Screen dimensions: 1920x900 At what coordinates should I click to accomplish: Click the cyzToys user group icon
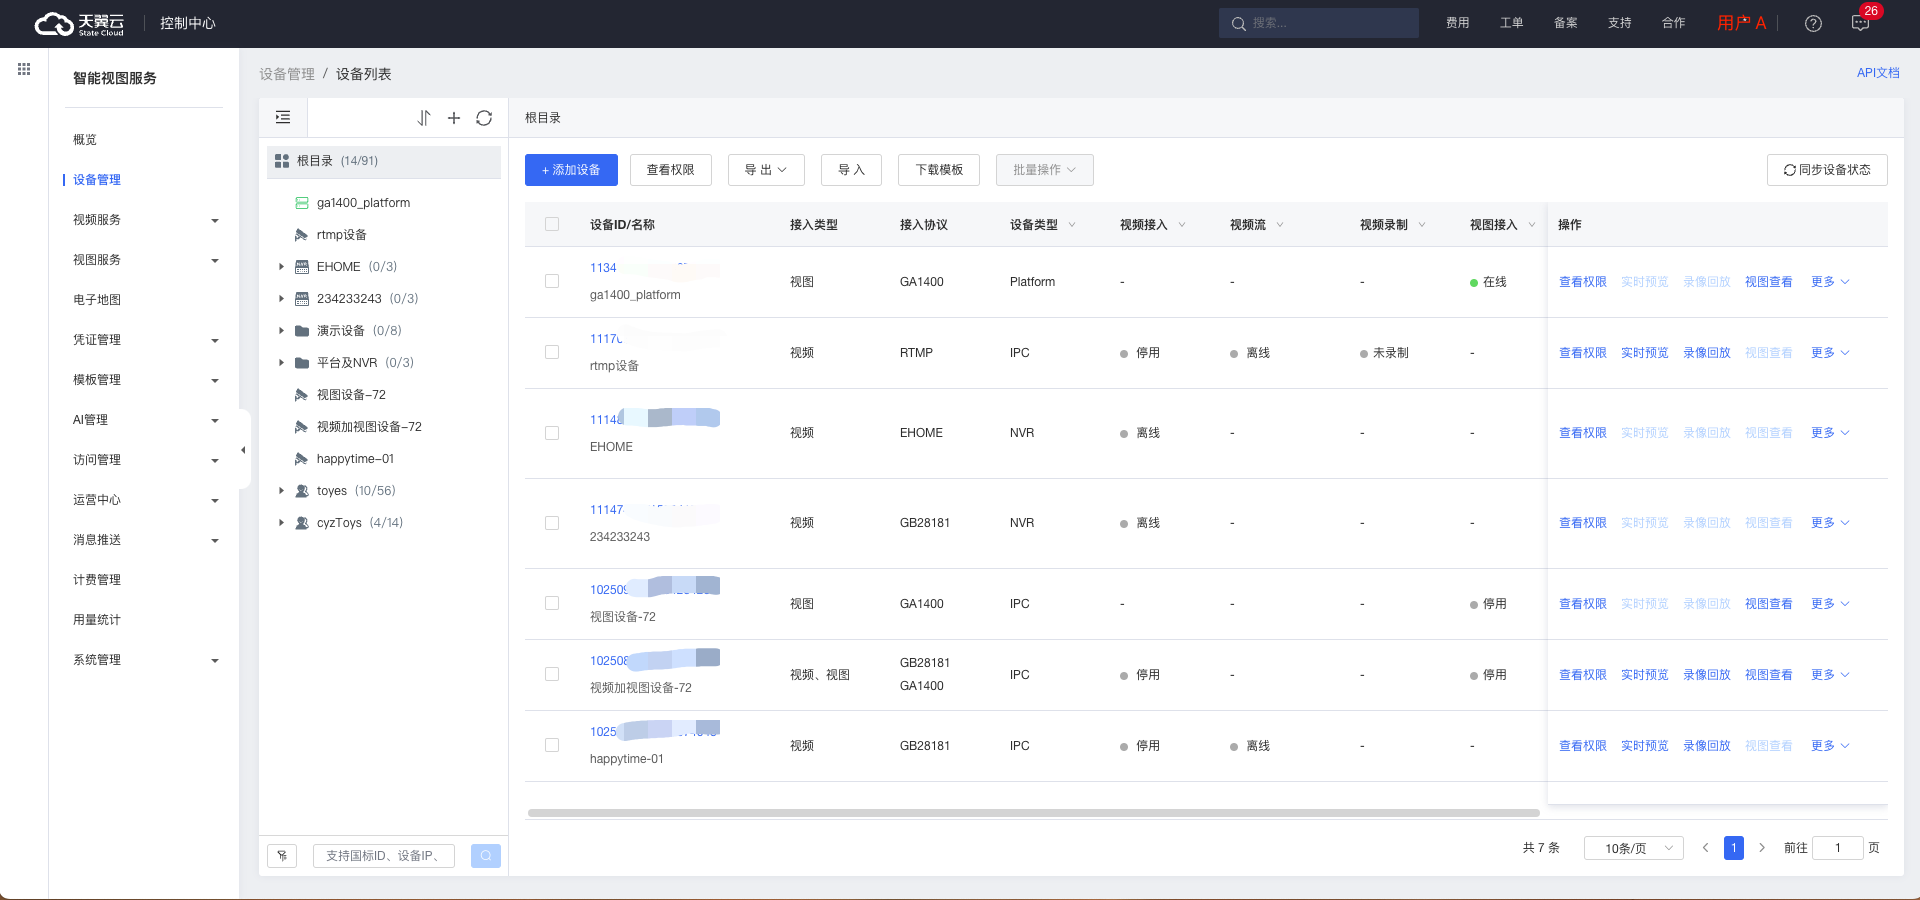pos(302,523)
